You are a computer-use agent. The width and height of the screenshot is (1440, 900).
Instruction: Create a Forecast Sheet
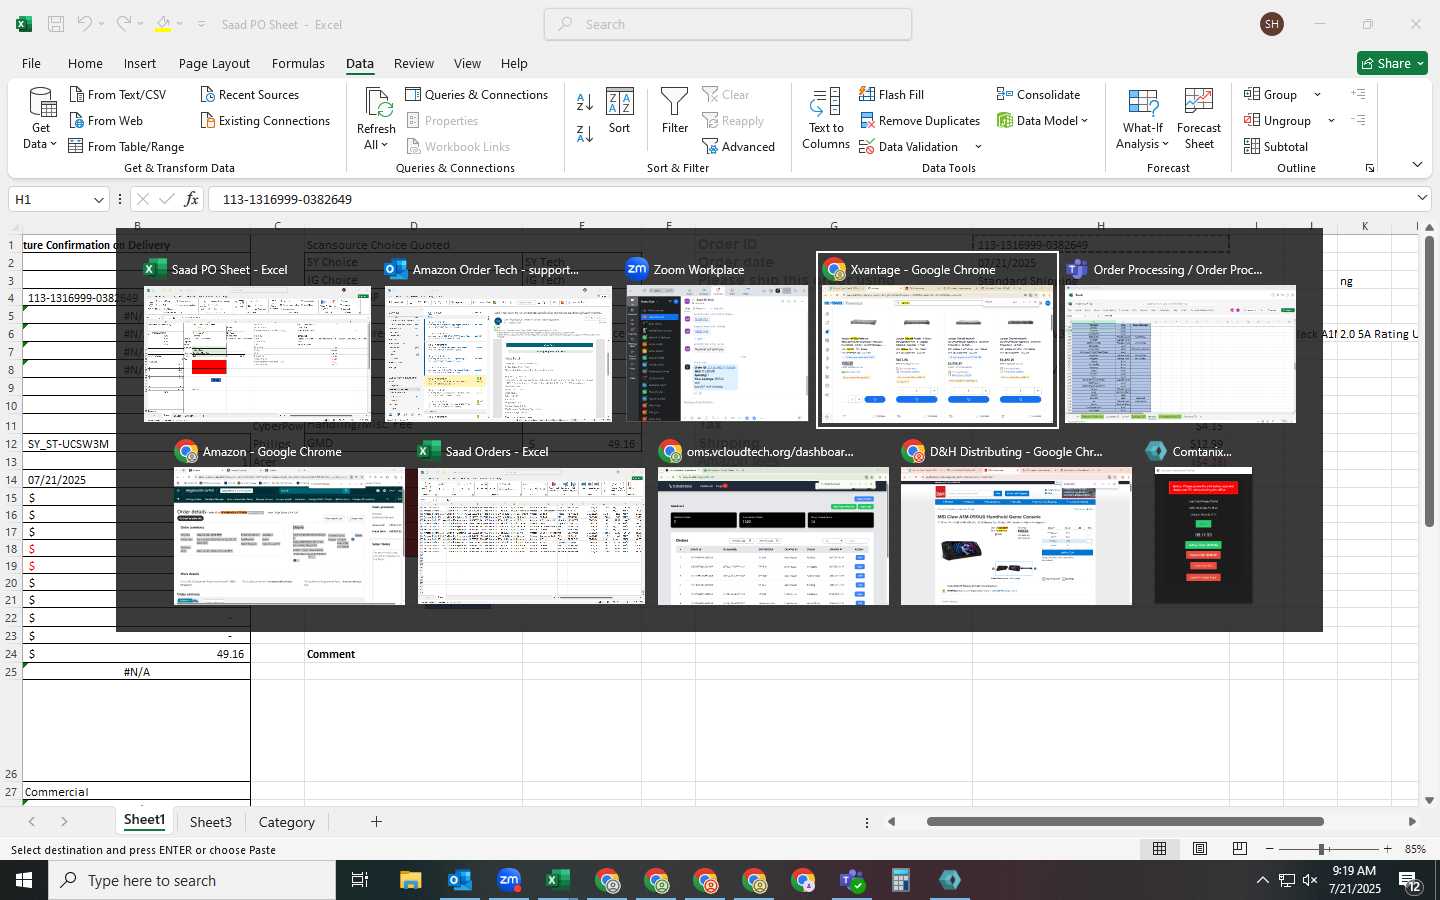tap(1199, 119)
